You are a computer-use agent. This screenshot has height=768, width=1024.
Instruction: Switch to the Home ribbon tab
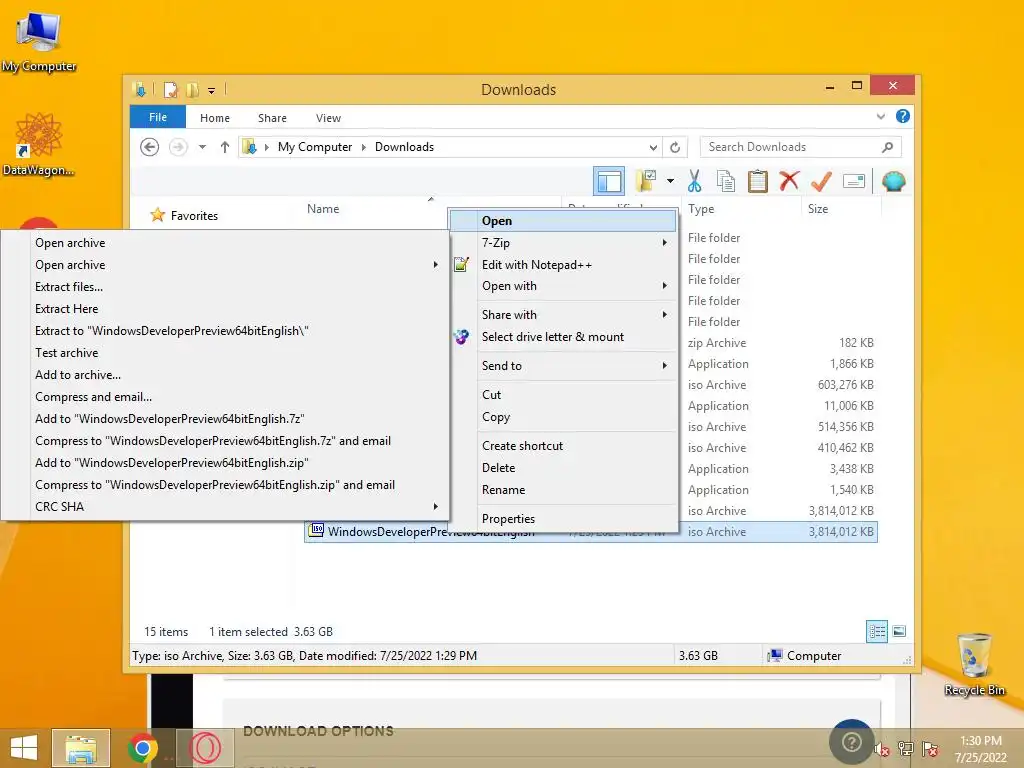tap(215, 118)
